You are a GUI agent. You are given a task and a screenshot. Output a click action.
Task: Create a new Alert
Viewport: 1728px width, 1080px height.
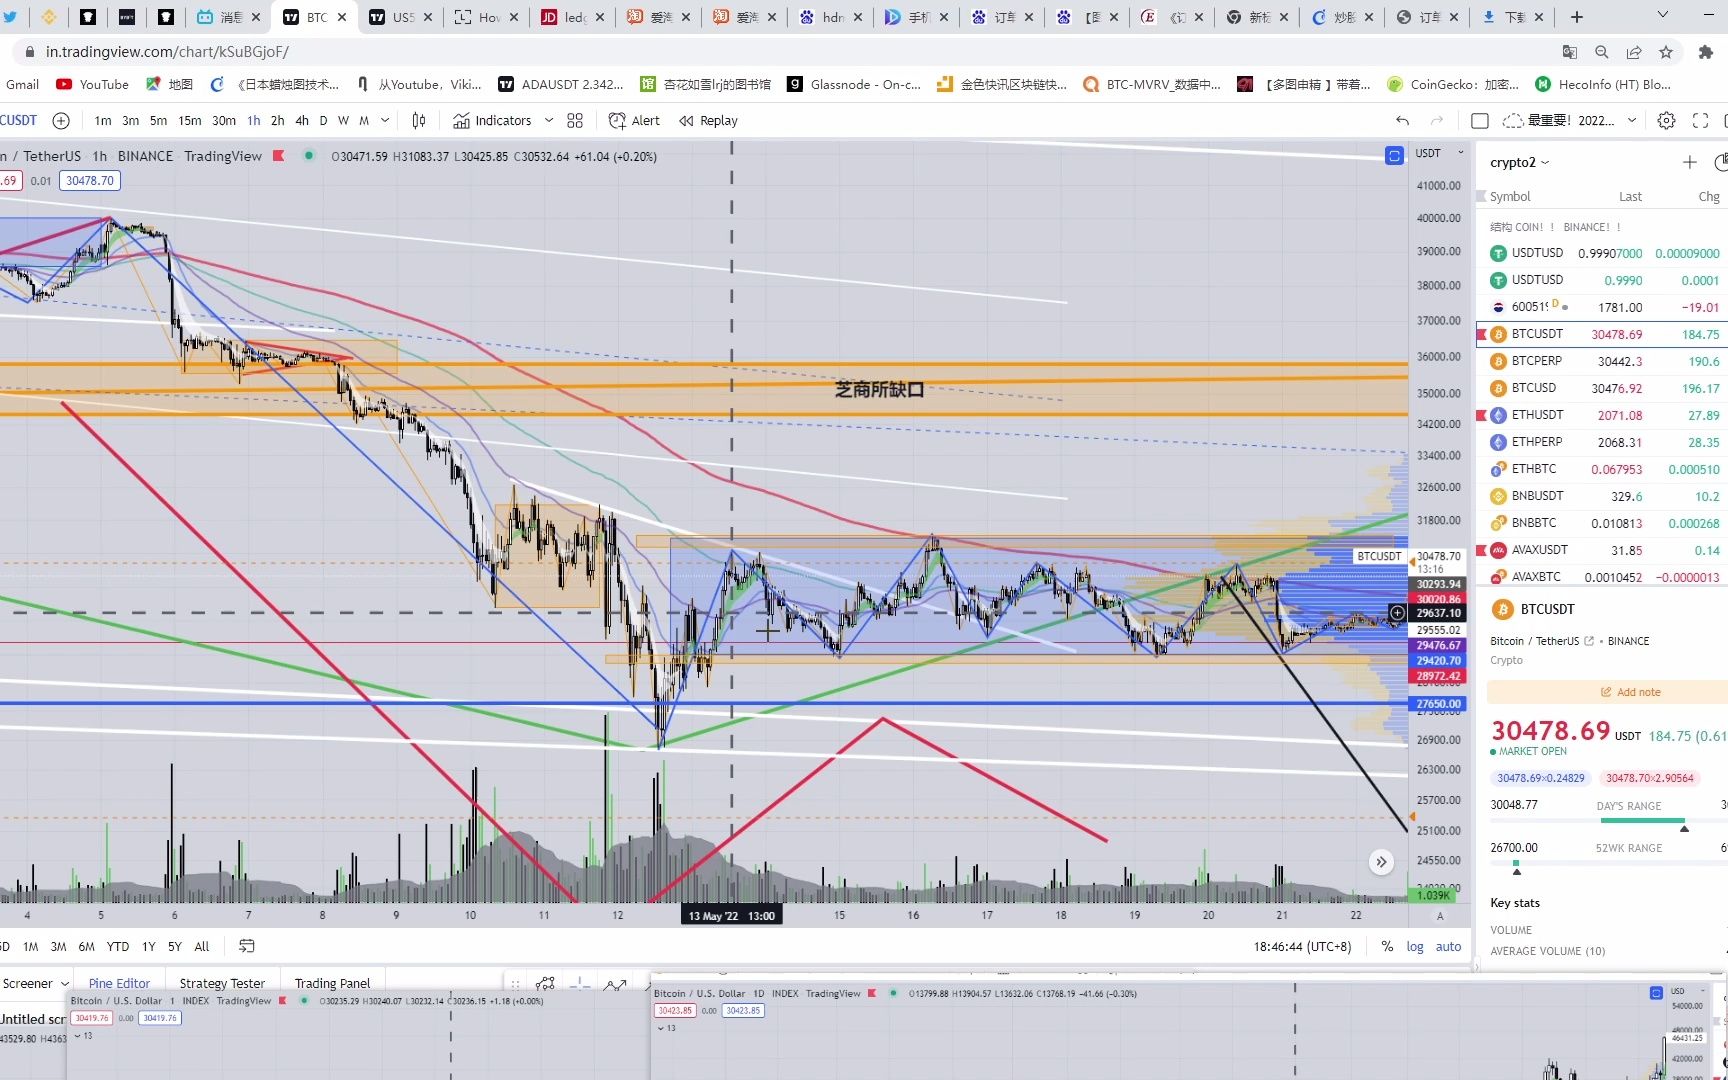634,121
